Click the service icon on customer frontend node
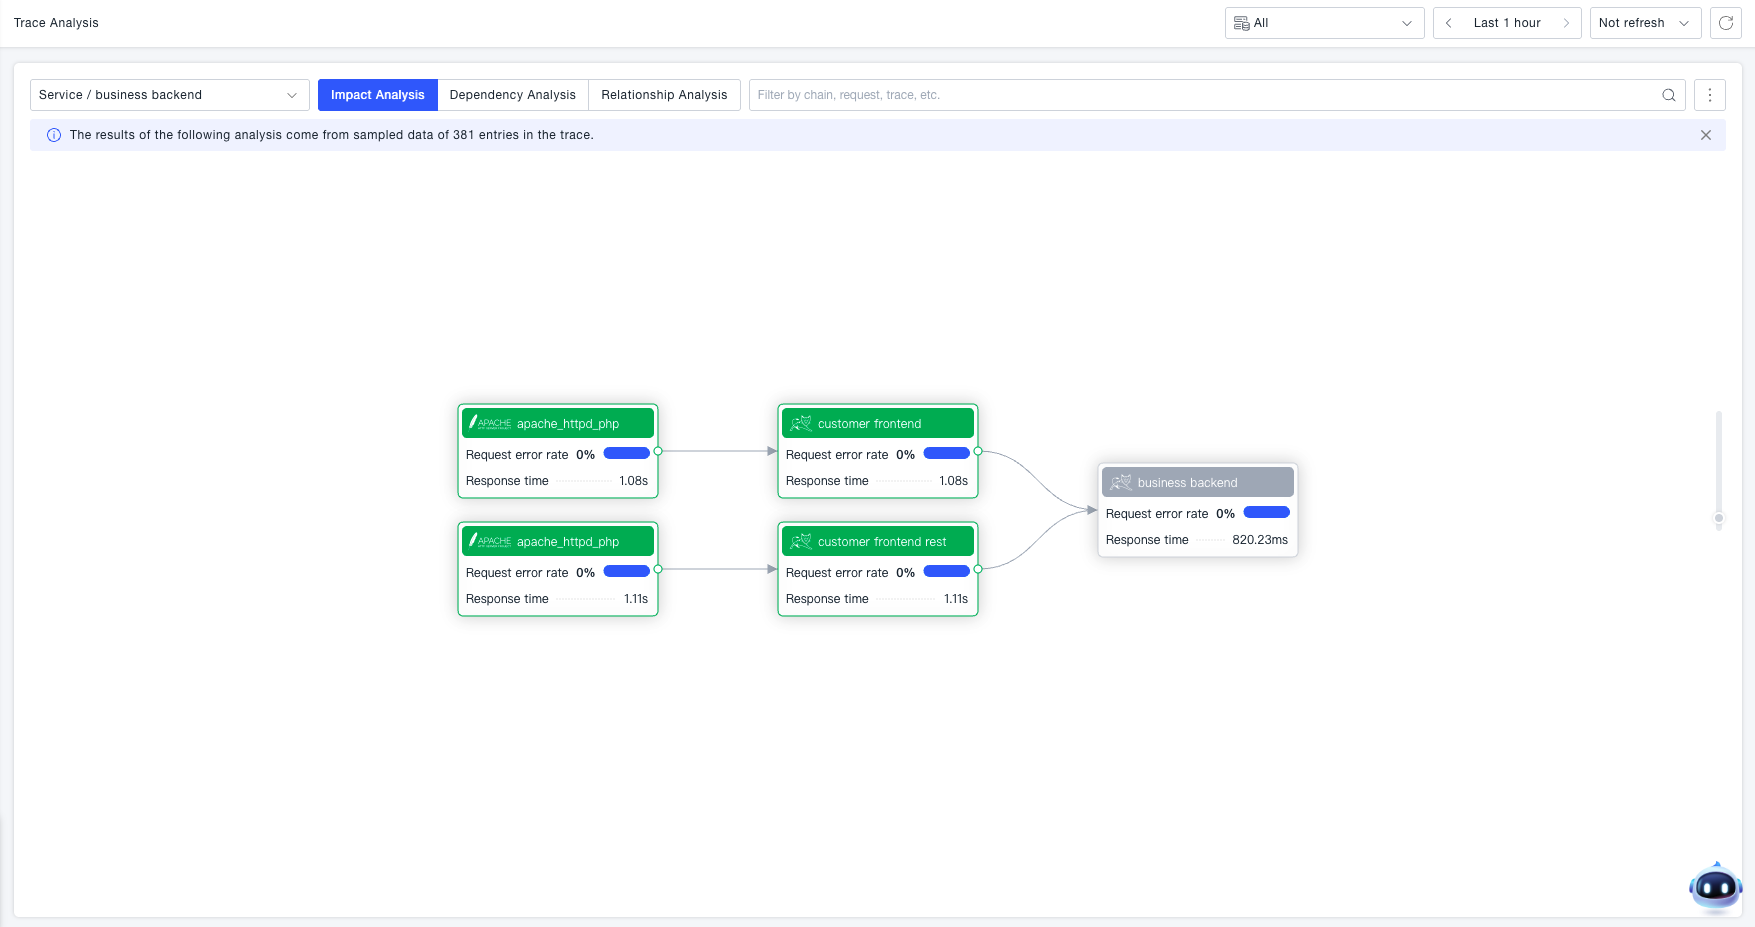Image resolution: width=1755 pixels, height=927 pixels. point(800,423)
